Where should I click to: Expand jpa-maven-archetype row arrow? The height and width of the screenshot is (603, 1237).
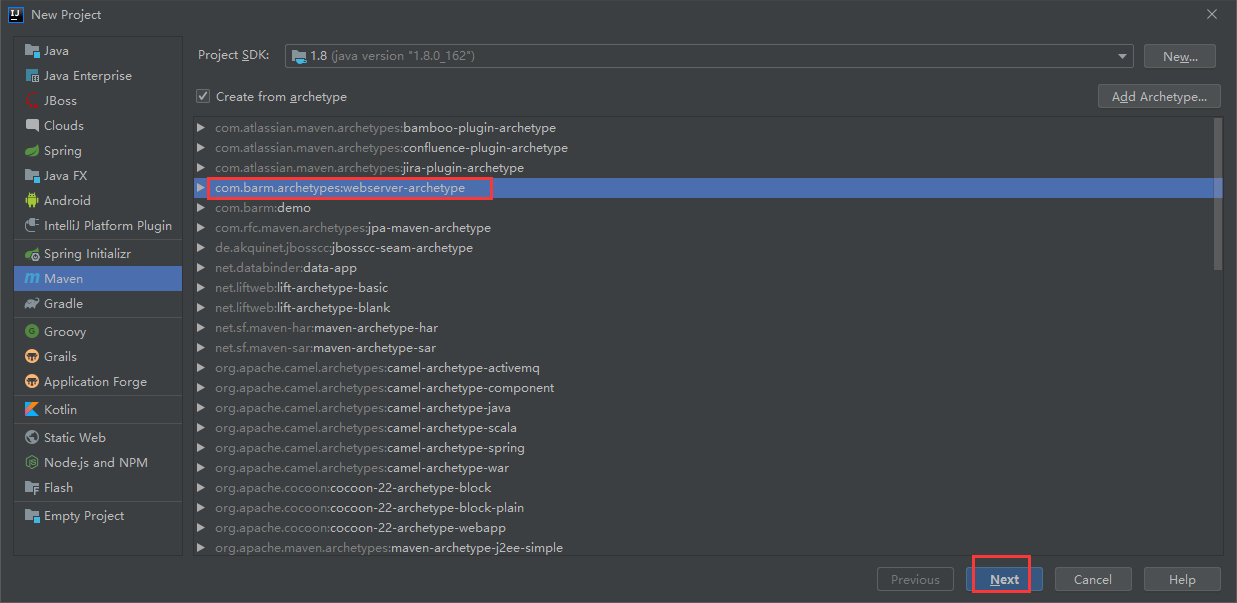201,228
